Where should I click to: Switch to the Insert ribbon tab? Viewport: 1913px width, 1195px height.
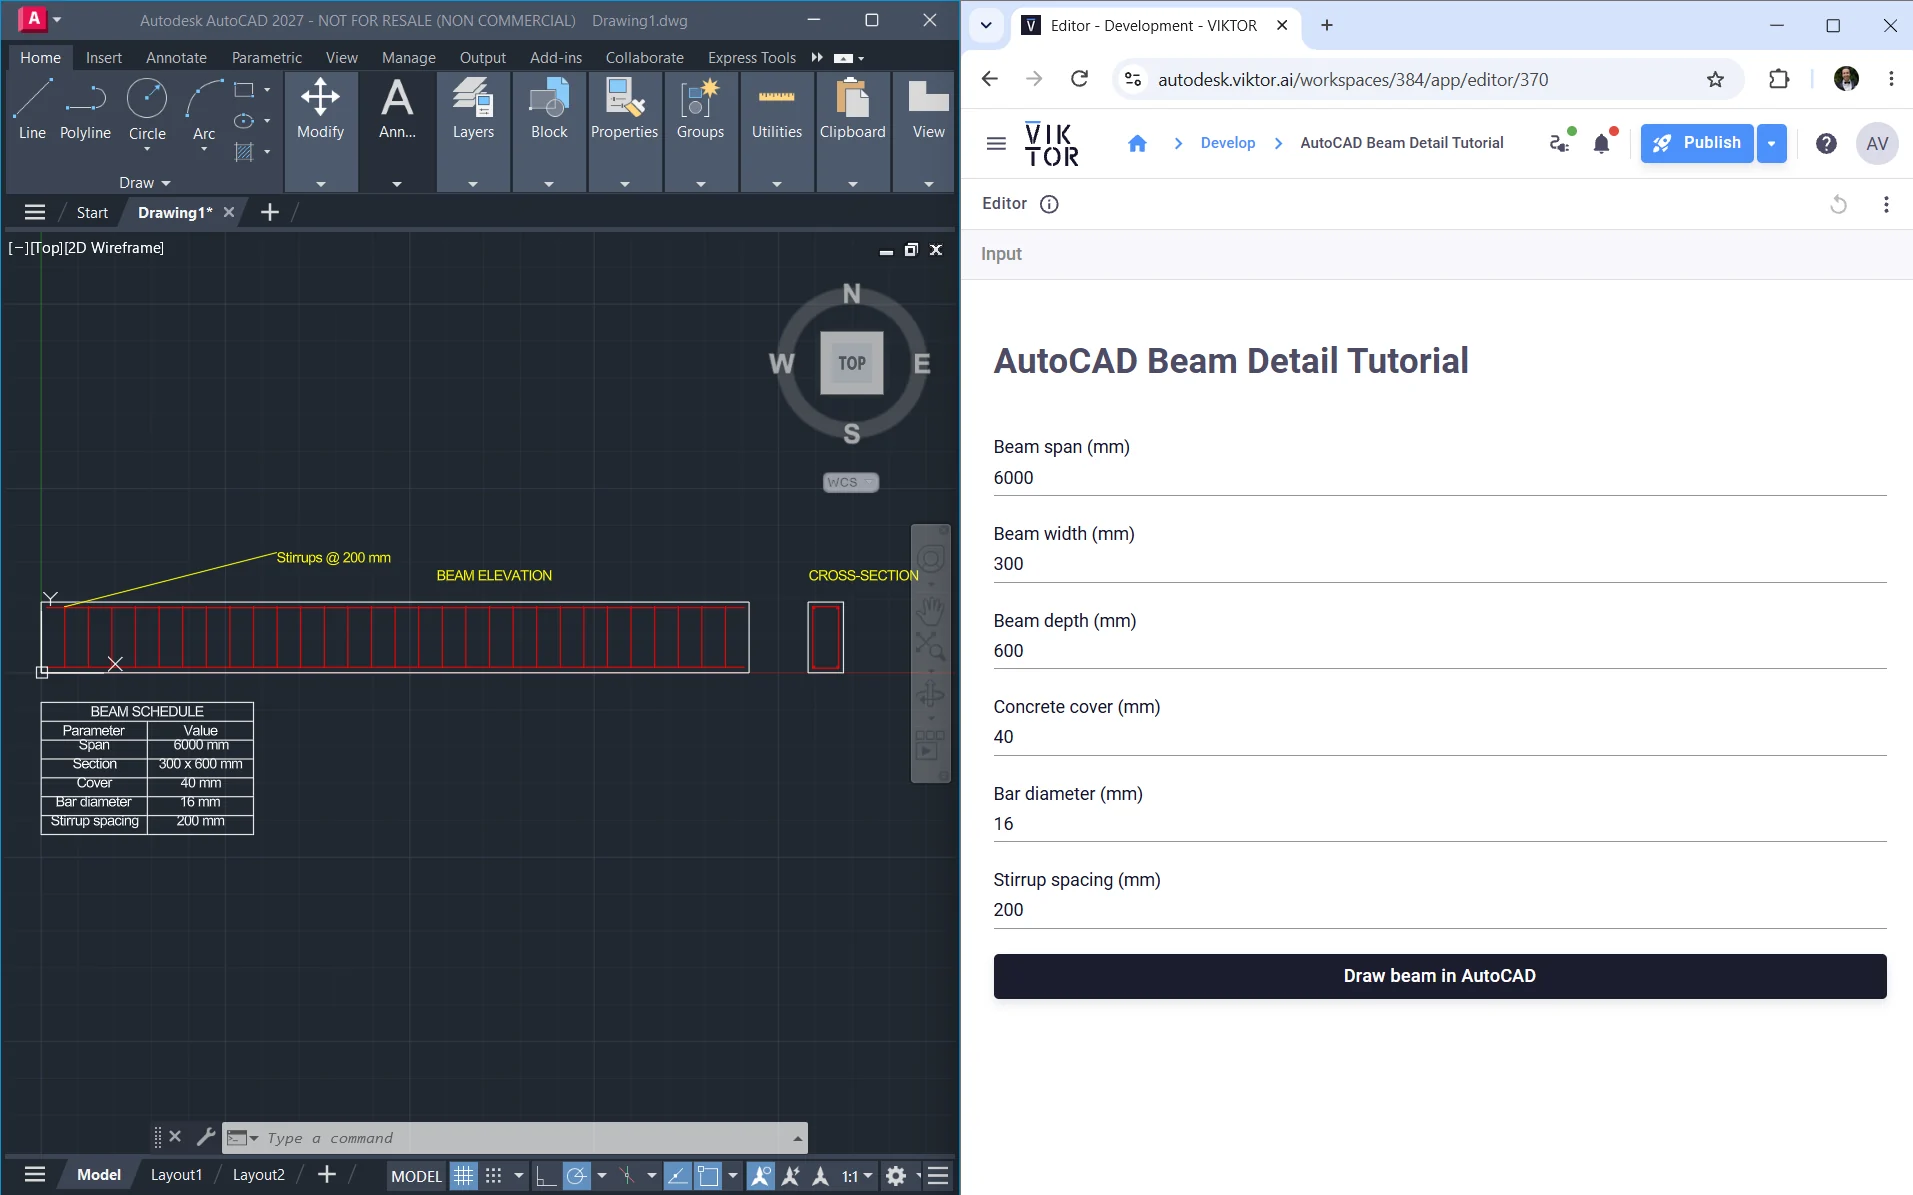click(104, 57)
